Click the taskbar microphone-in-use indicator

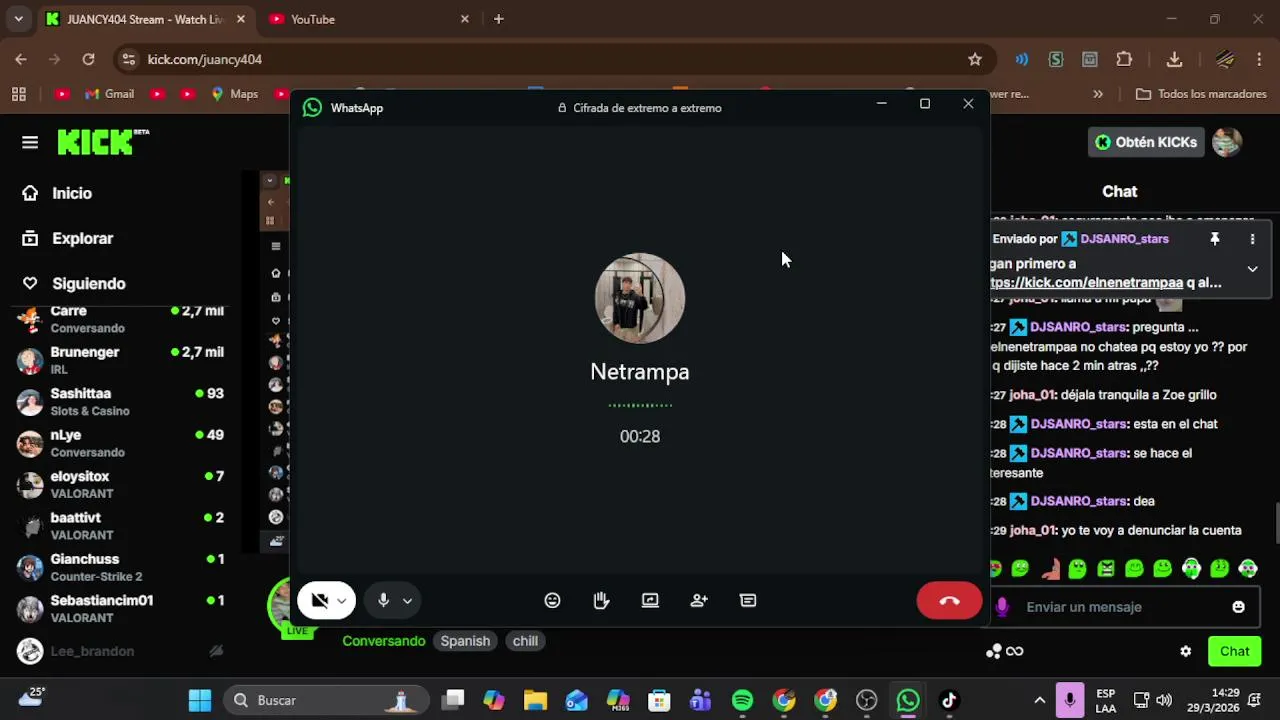tap(1070, 700)
